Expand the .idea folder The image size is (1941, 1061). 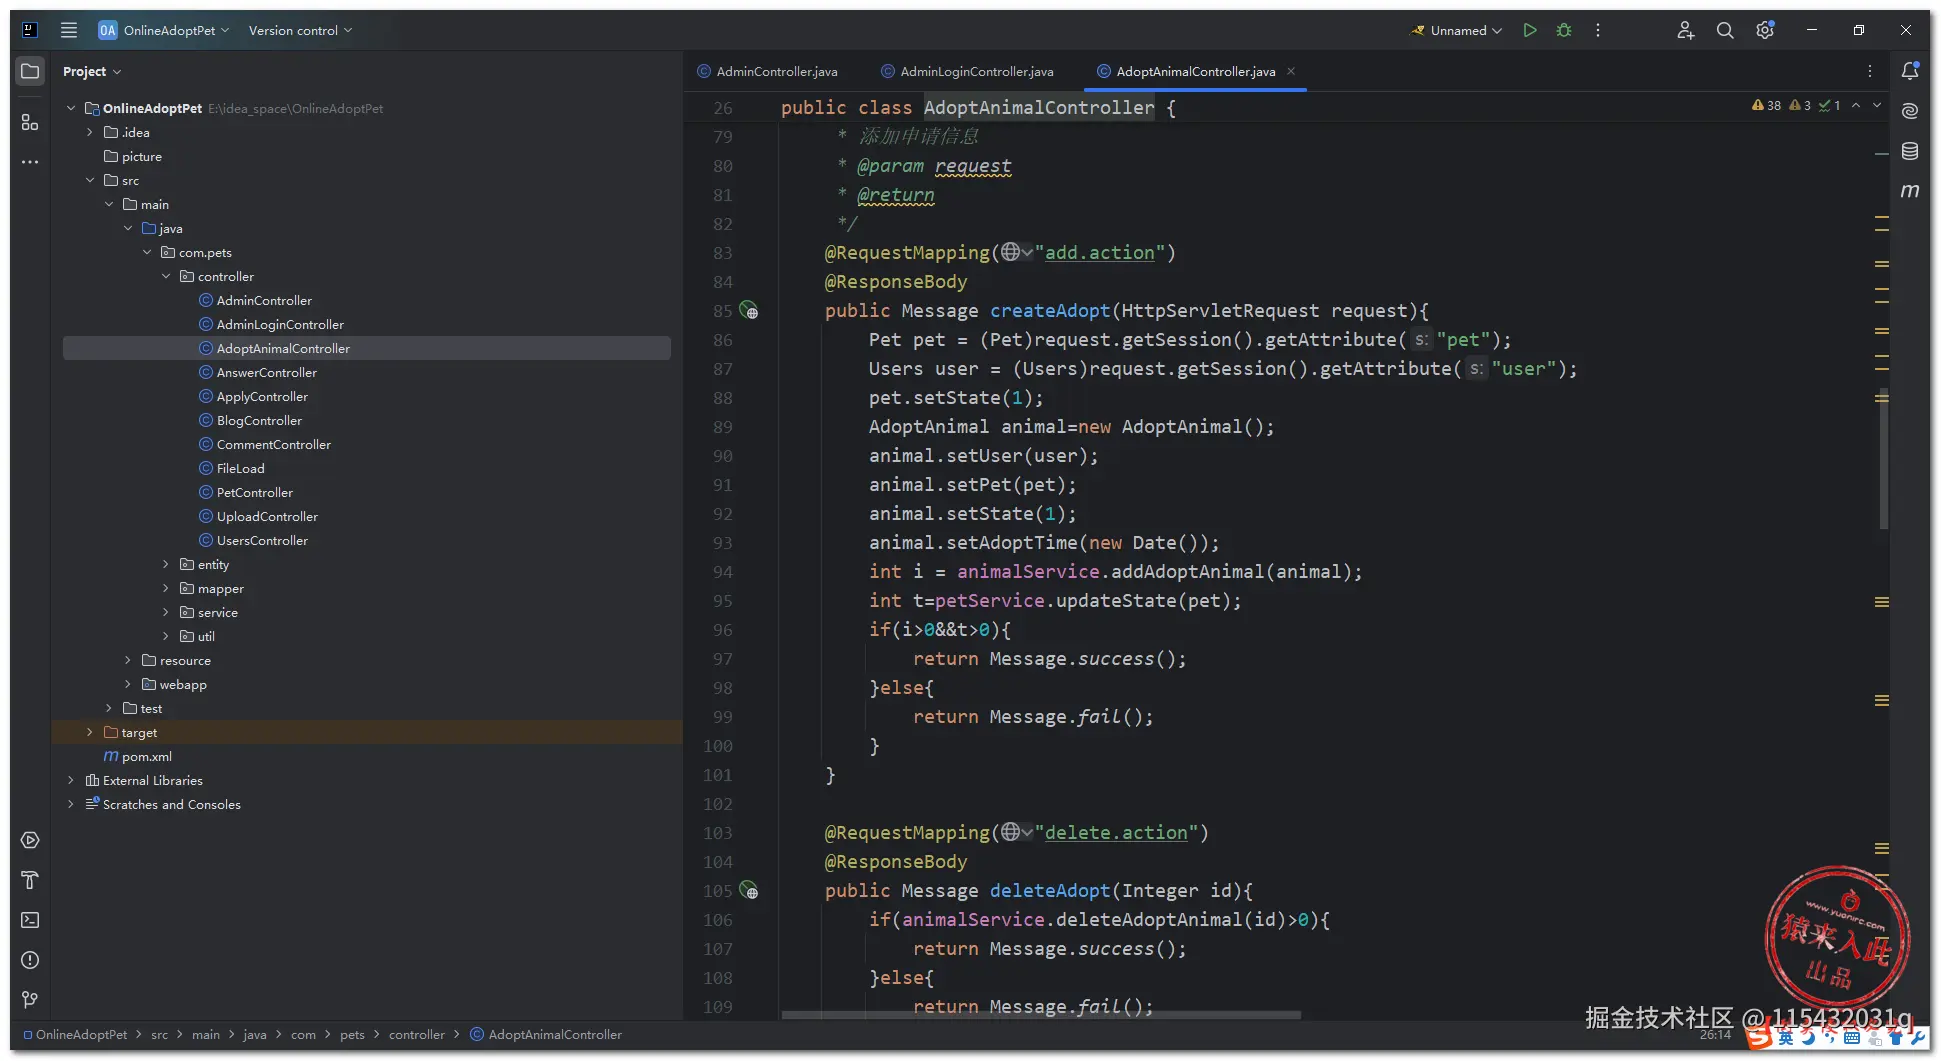(x=90, y=132)
